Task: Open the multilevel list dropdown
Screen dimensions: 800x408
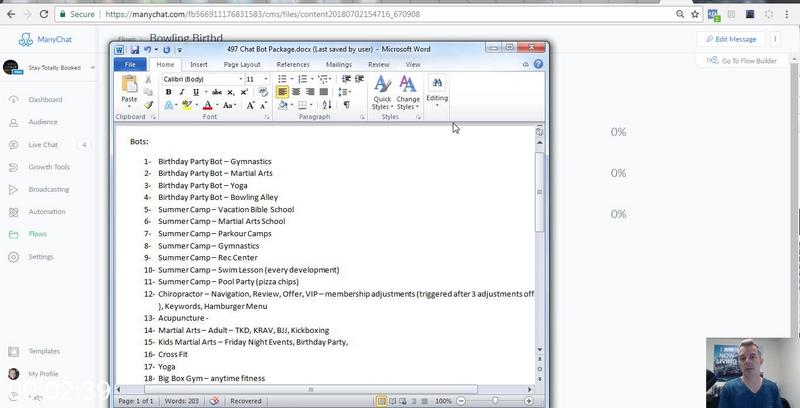Action: pos(330,79)
